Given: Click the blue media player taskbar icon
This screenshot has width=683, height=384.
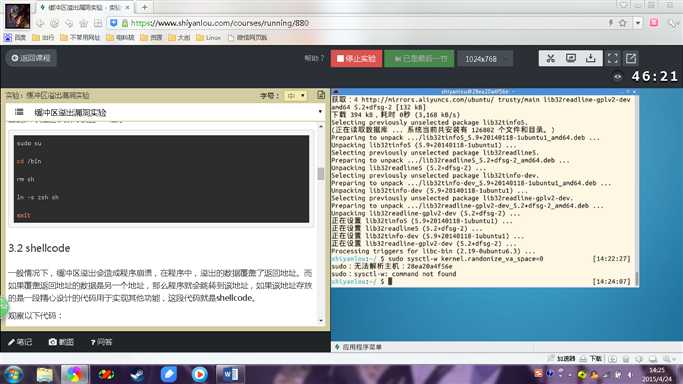Looking at the screenshot, I should [x=199, y=375].
